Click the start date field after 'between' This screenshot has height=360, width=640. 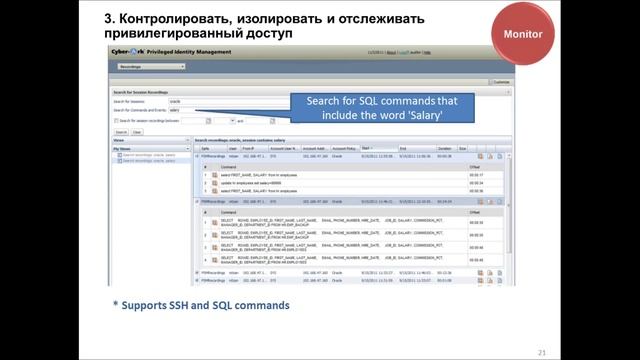pyautogui.click(x=193, y=121)
